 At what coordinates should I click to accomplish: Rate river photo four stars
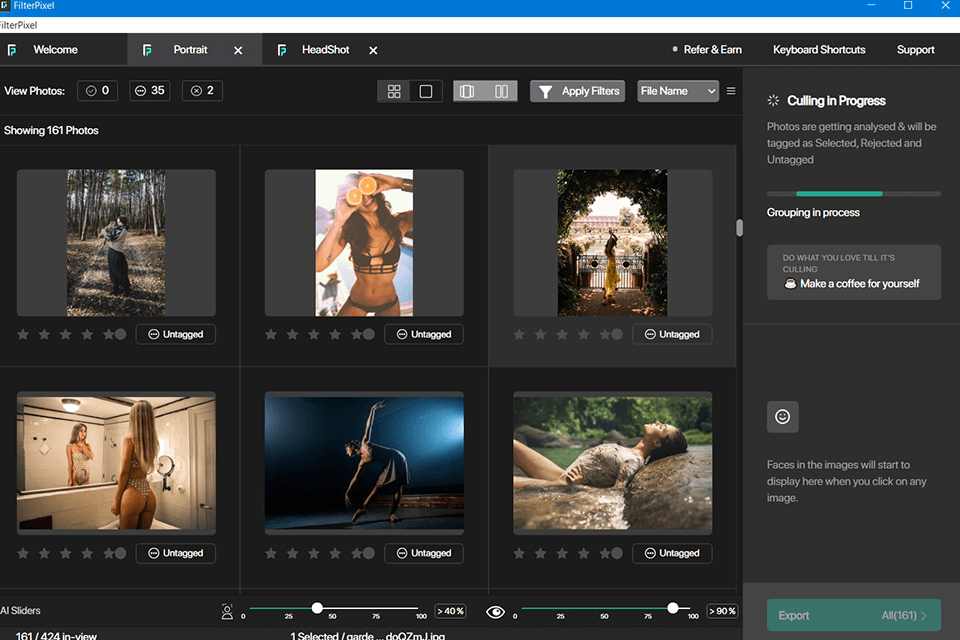[x=583, y=553]
